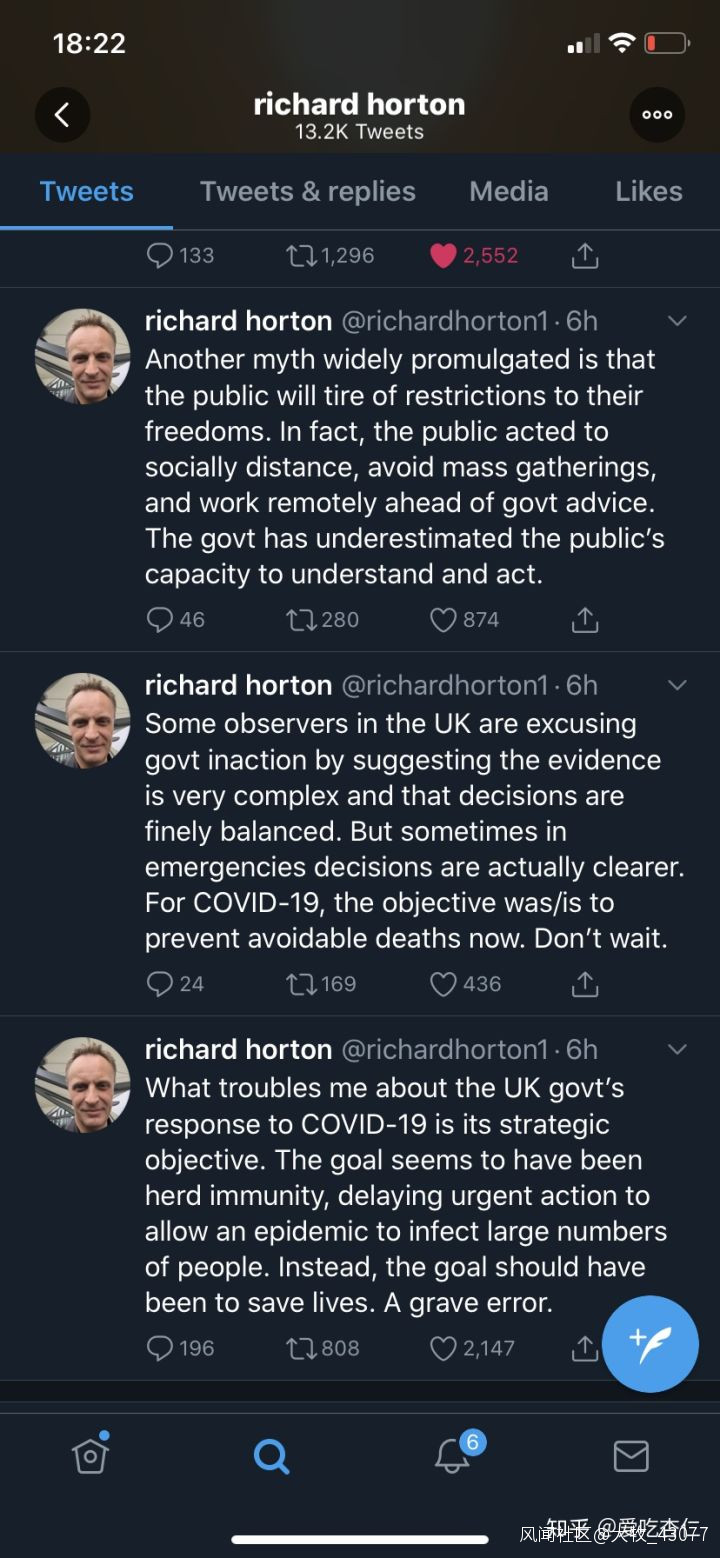Viewport: 720px width, 1558px height.
Task: Open the Likes tab
Action: (648, 191)
